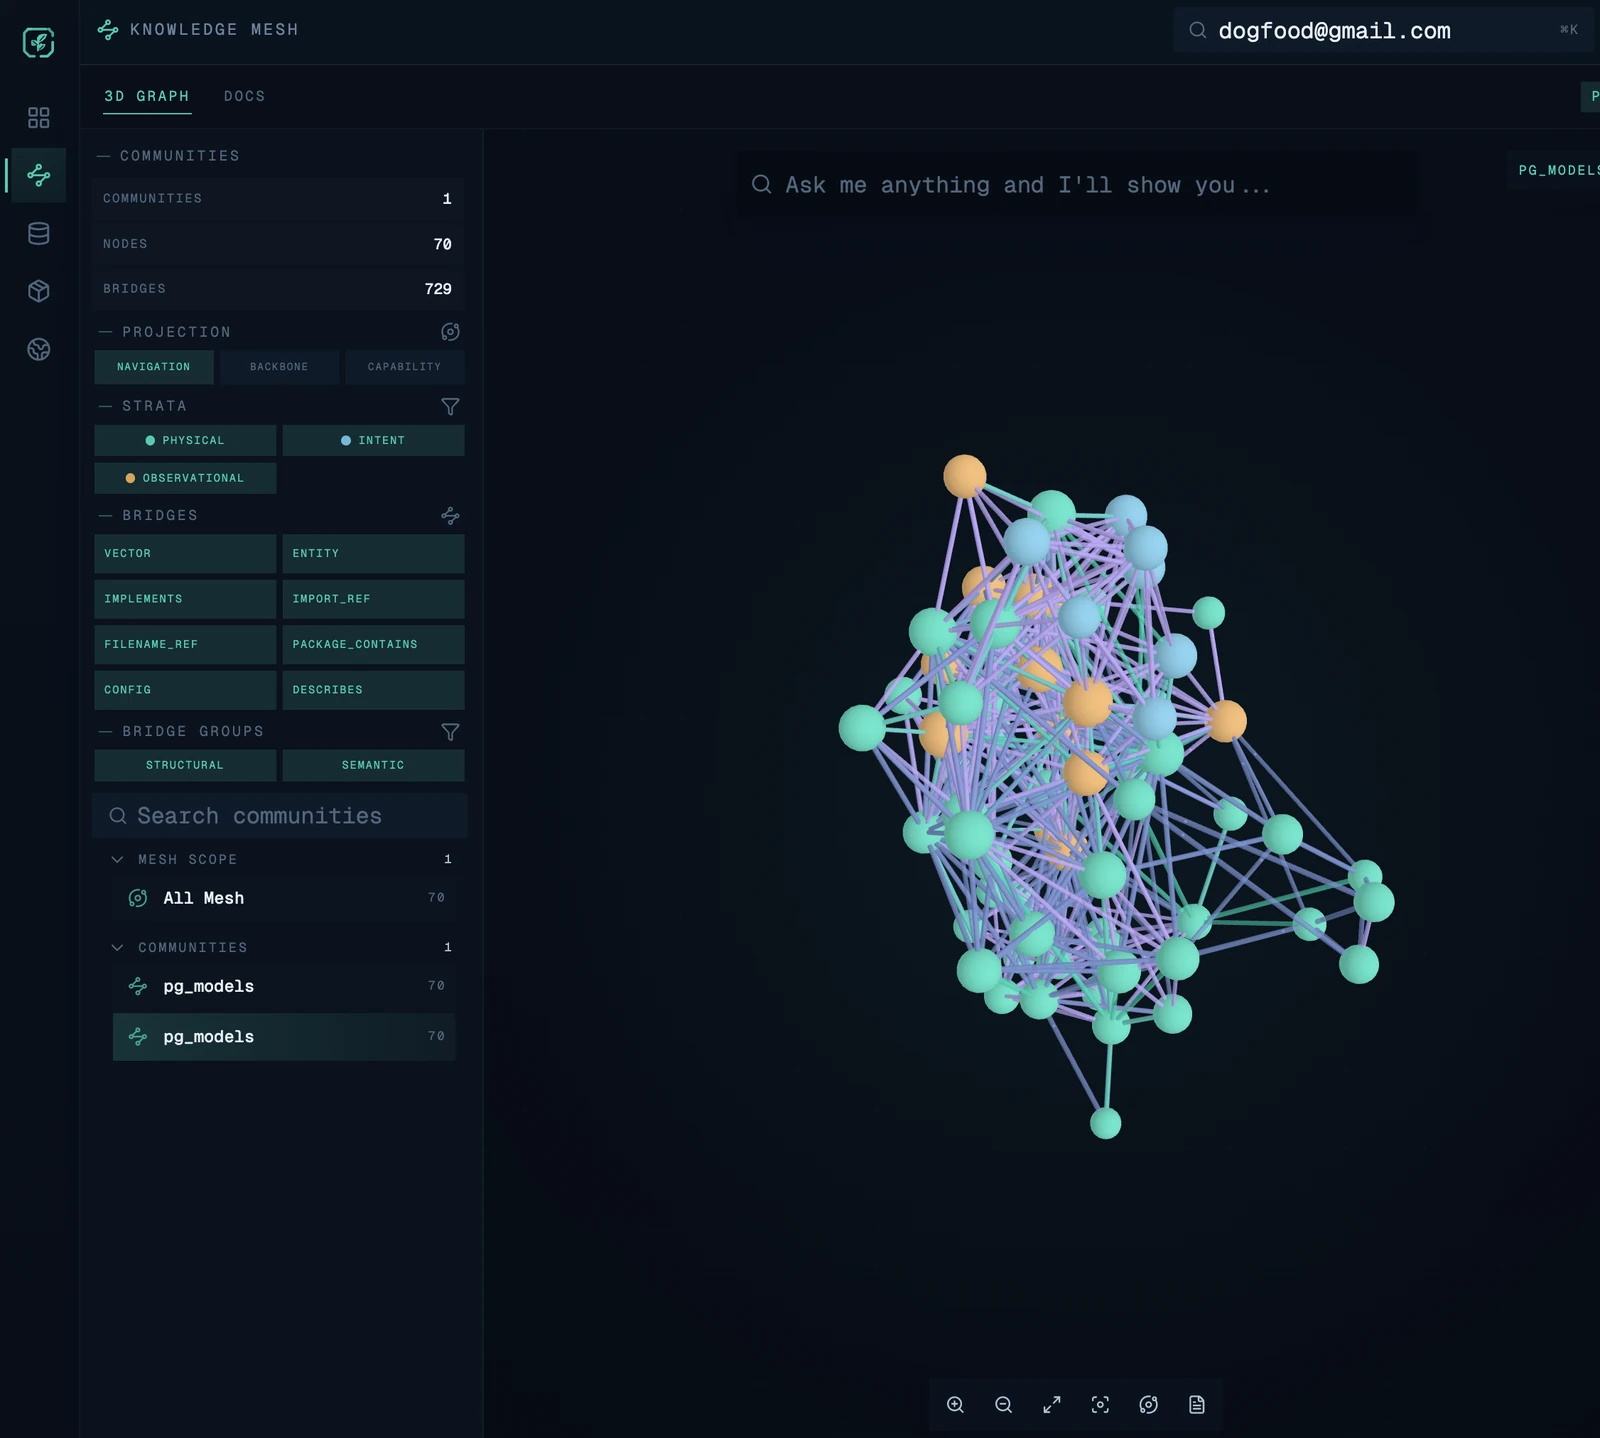Viewport: 1600px width, 1438px height.
Task: Click the Search communities input field
Action: [290, 816]
